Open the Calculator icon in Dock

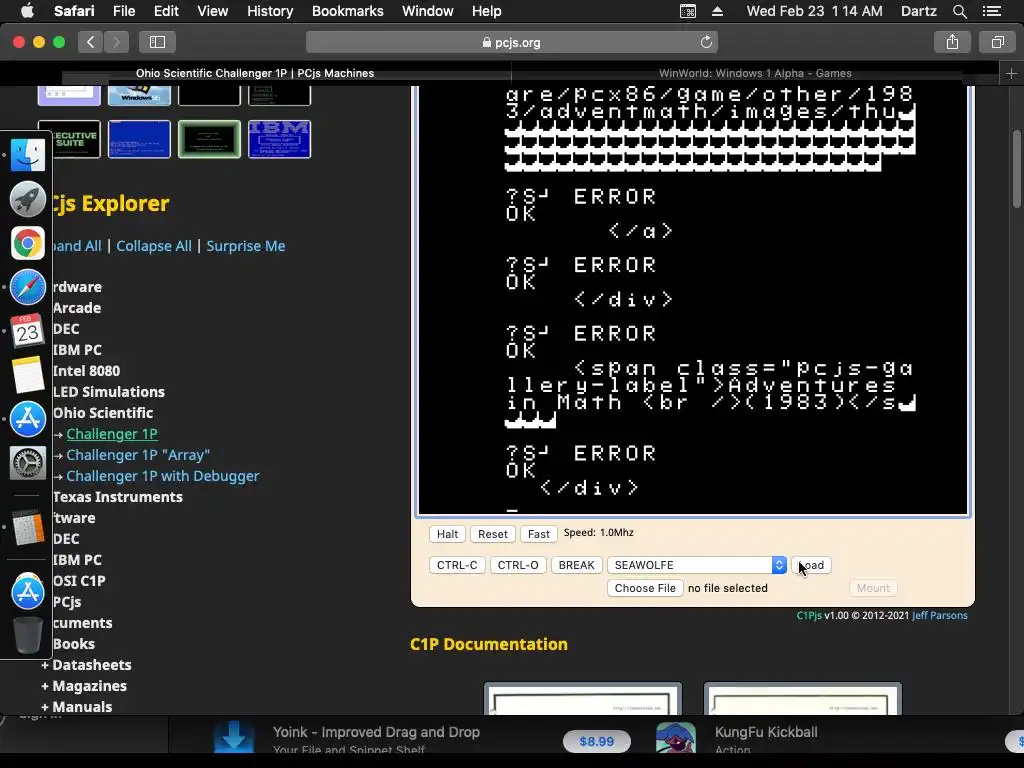[27, 528]
